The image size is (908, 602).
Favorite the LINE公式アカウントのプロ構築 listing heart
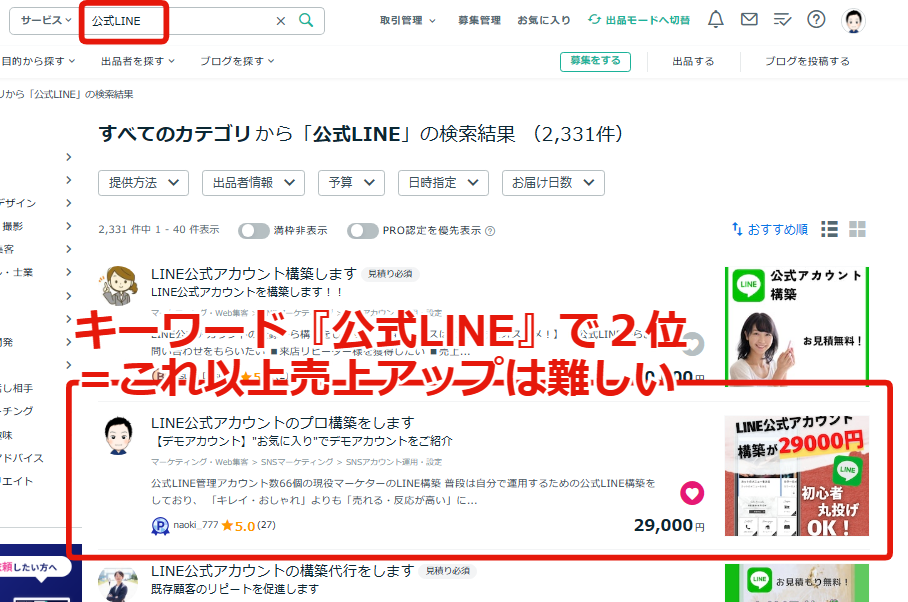692,493
